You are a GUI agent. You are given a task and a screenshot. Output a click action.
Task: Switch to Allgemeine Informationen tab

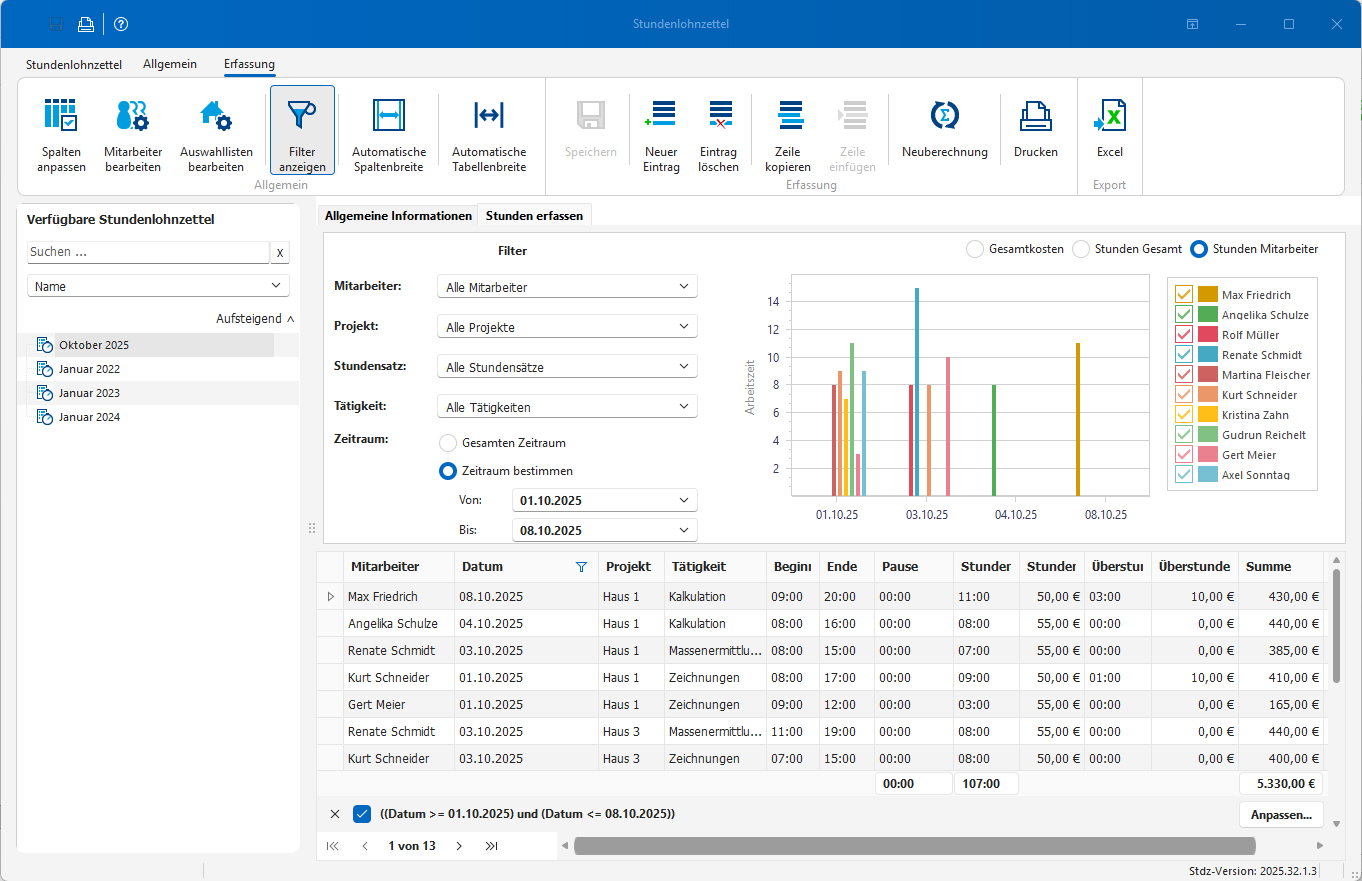coord(397,214)
